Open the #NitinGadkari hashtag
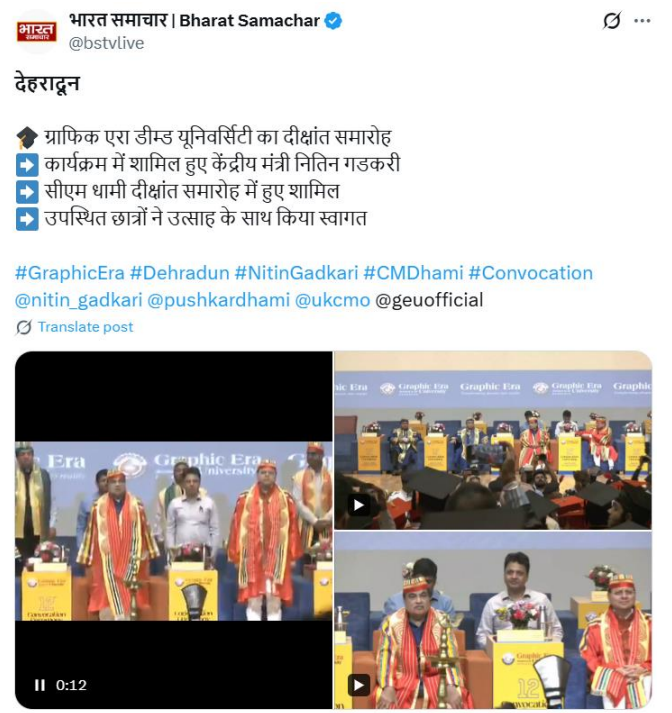The height and width of the screenshot is (713, 672). tap(296, 273)
